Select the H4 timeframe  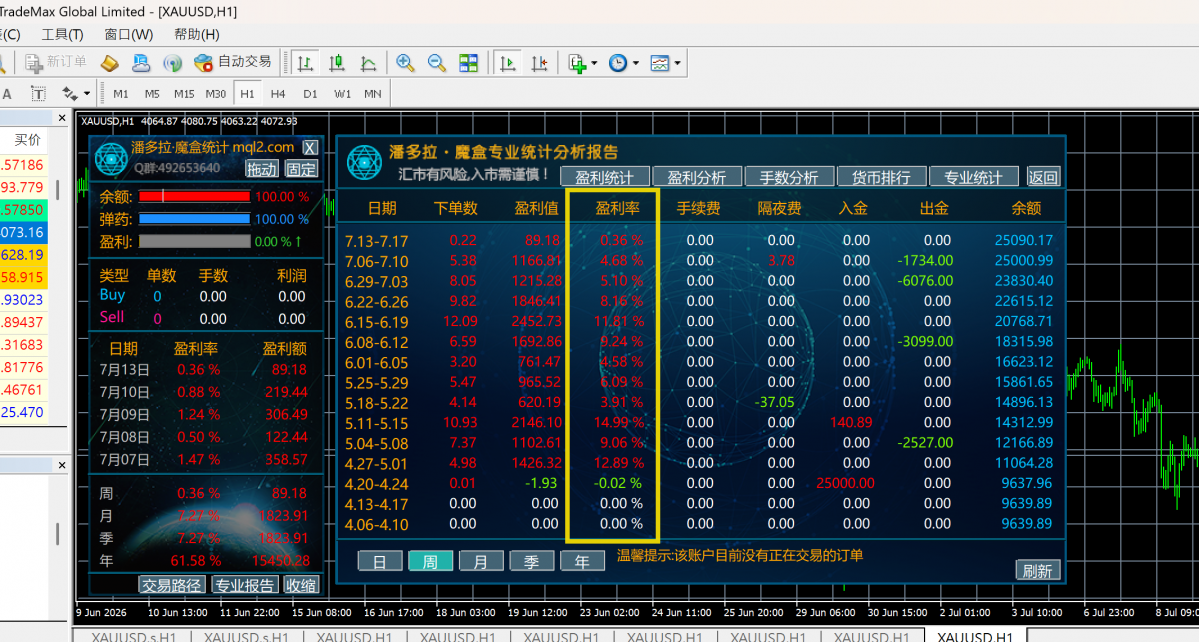click(x=278, y=93)
